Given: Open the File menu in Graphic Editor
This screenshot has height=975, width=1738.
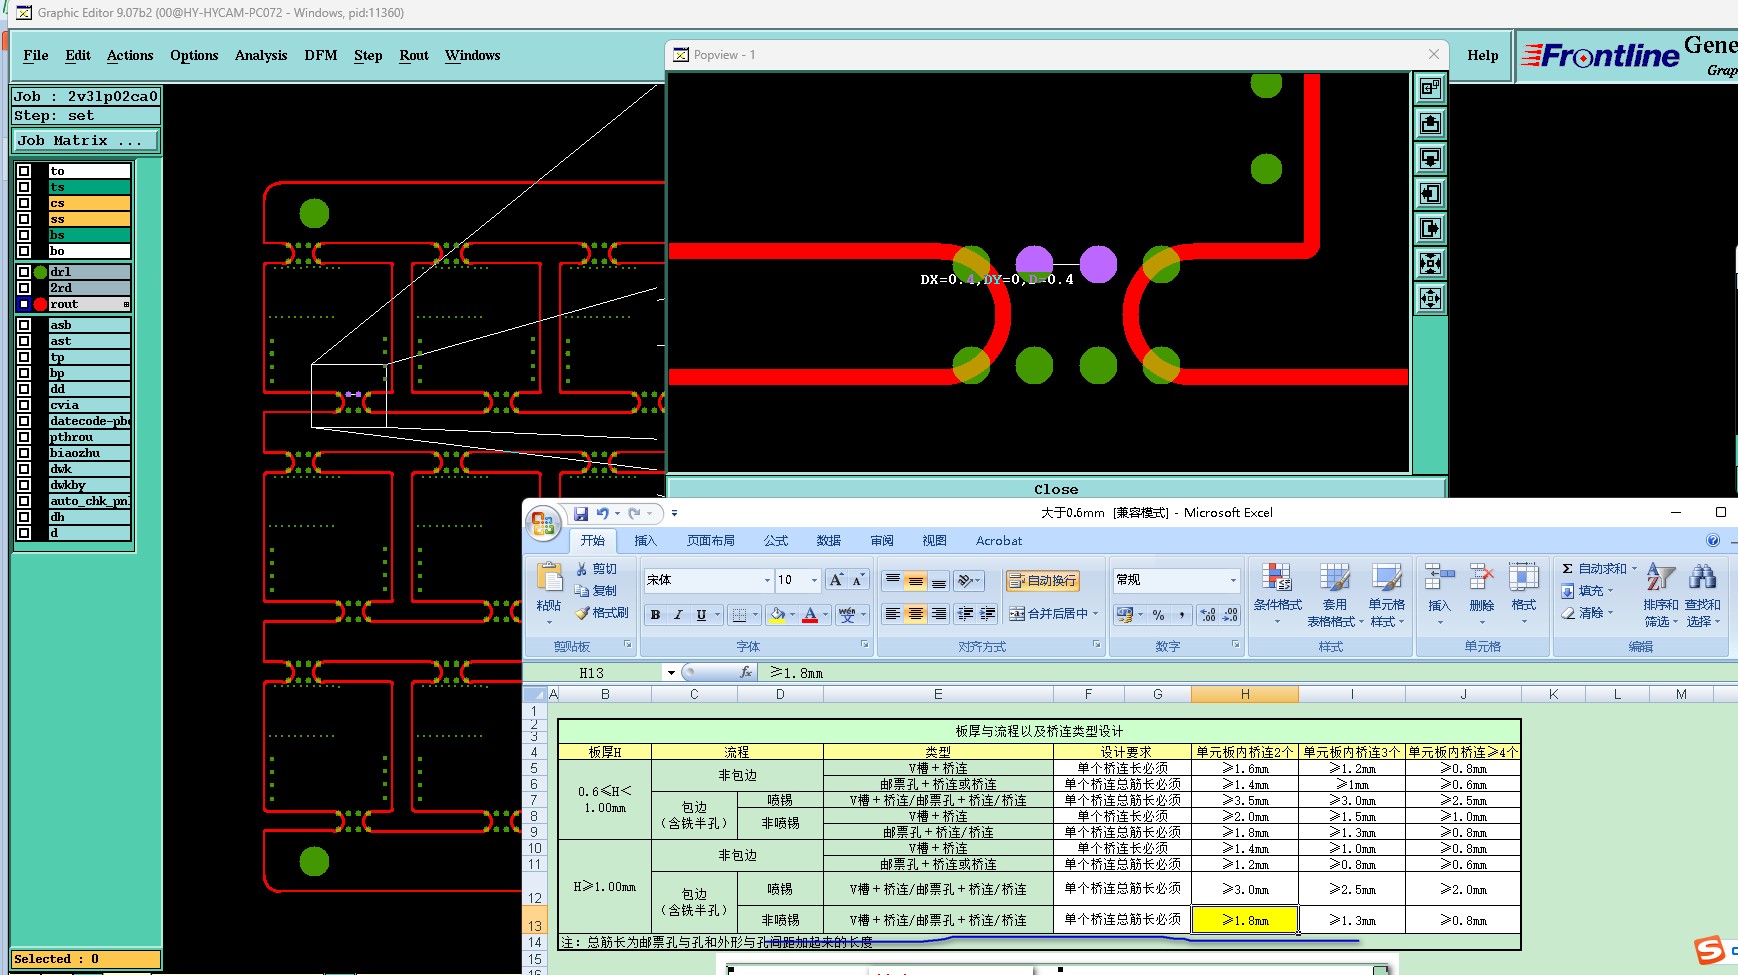Looking at the screenshot, I should 36,55.
